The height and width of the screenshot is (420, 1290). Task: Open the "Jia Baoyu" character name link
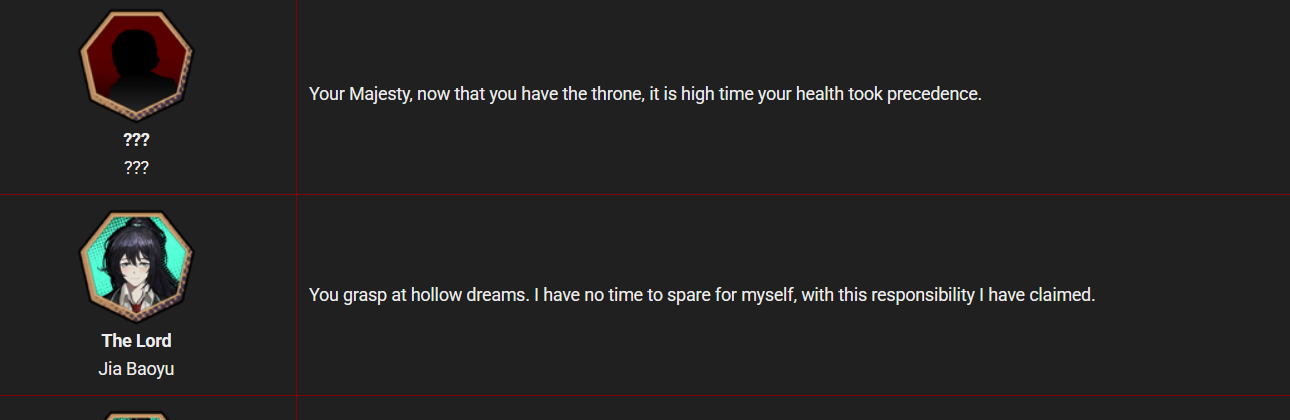click(136, 368)
